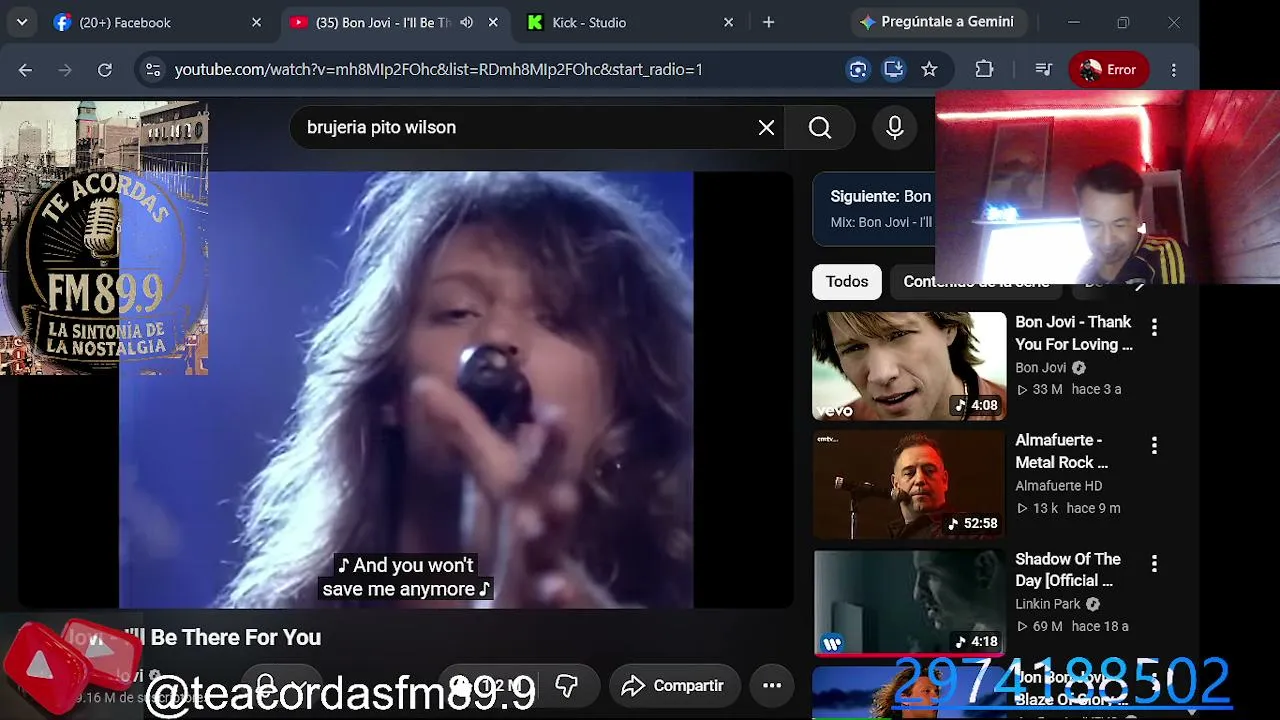Dislike the video with thumbs-down

pos(567,685)
